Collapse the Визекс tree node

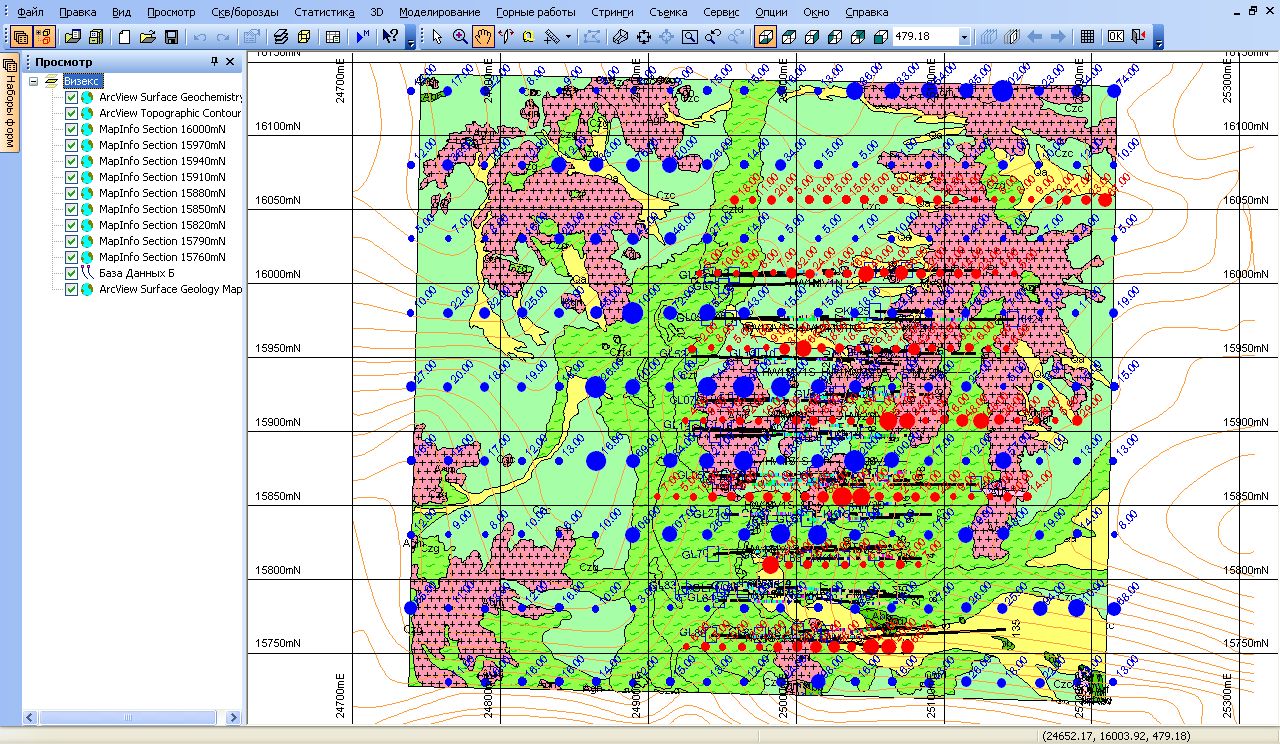click(34, 82)
